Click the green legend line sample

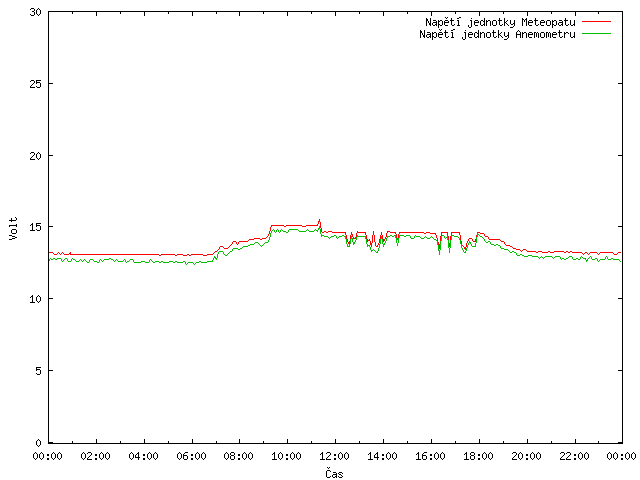596,33
